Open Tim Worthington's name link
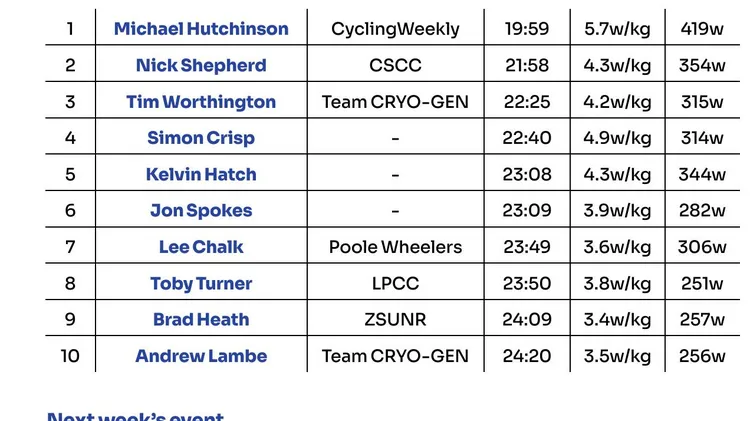Screen dimensions: 750x421 pos(201,102)
